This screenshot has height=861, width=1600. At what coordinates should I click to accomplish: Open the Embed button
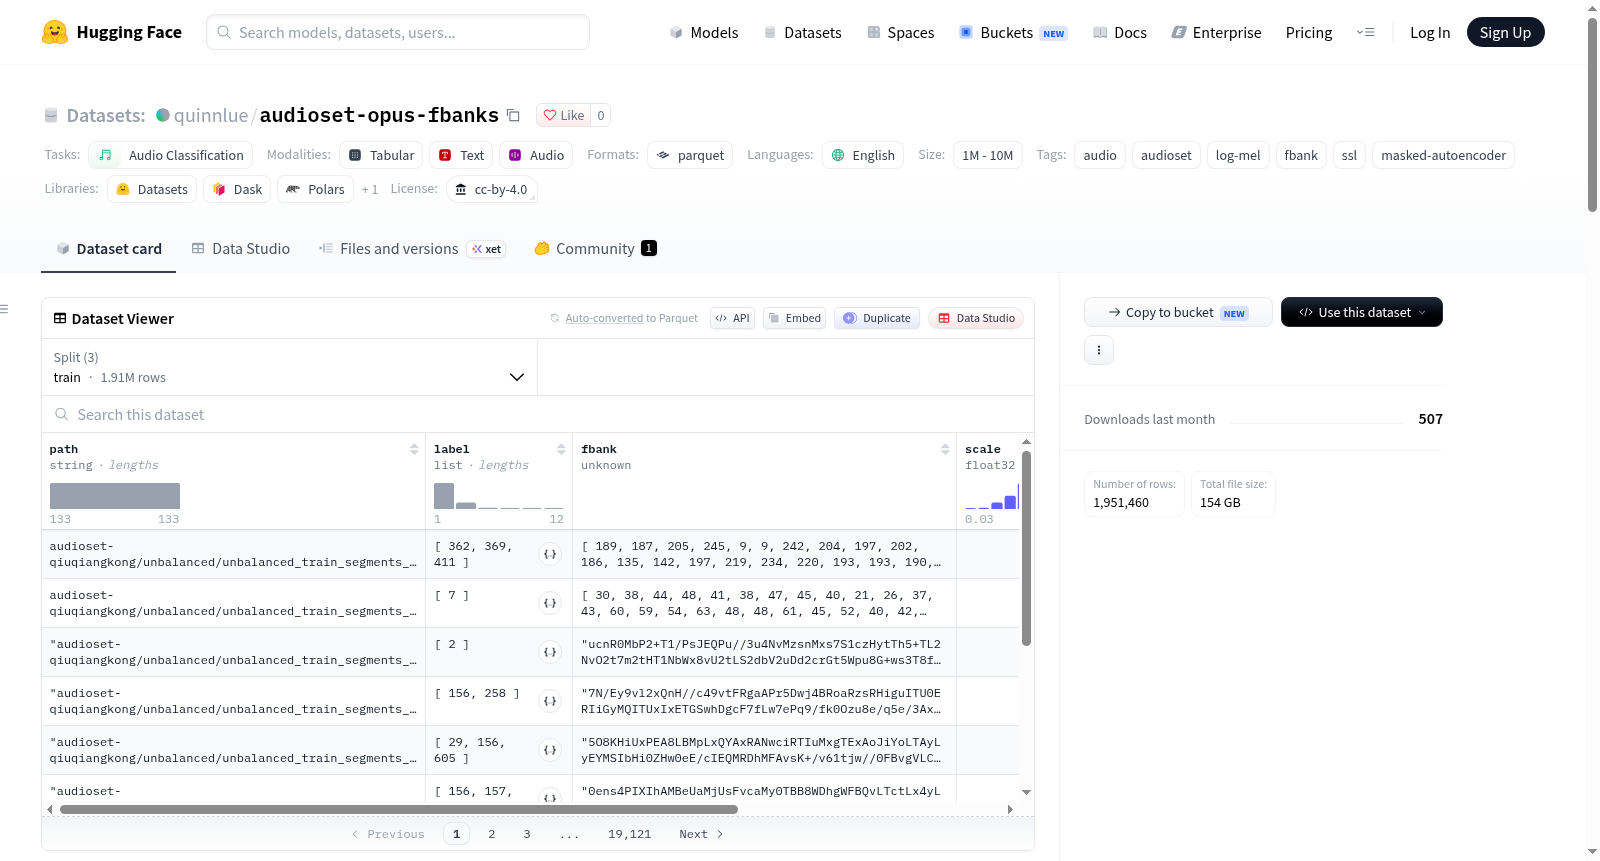tap(794, 318)
